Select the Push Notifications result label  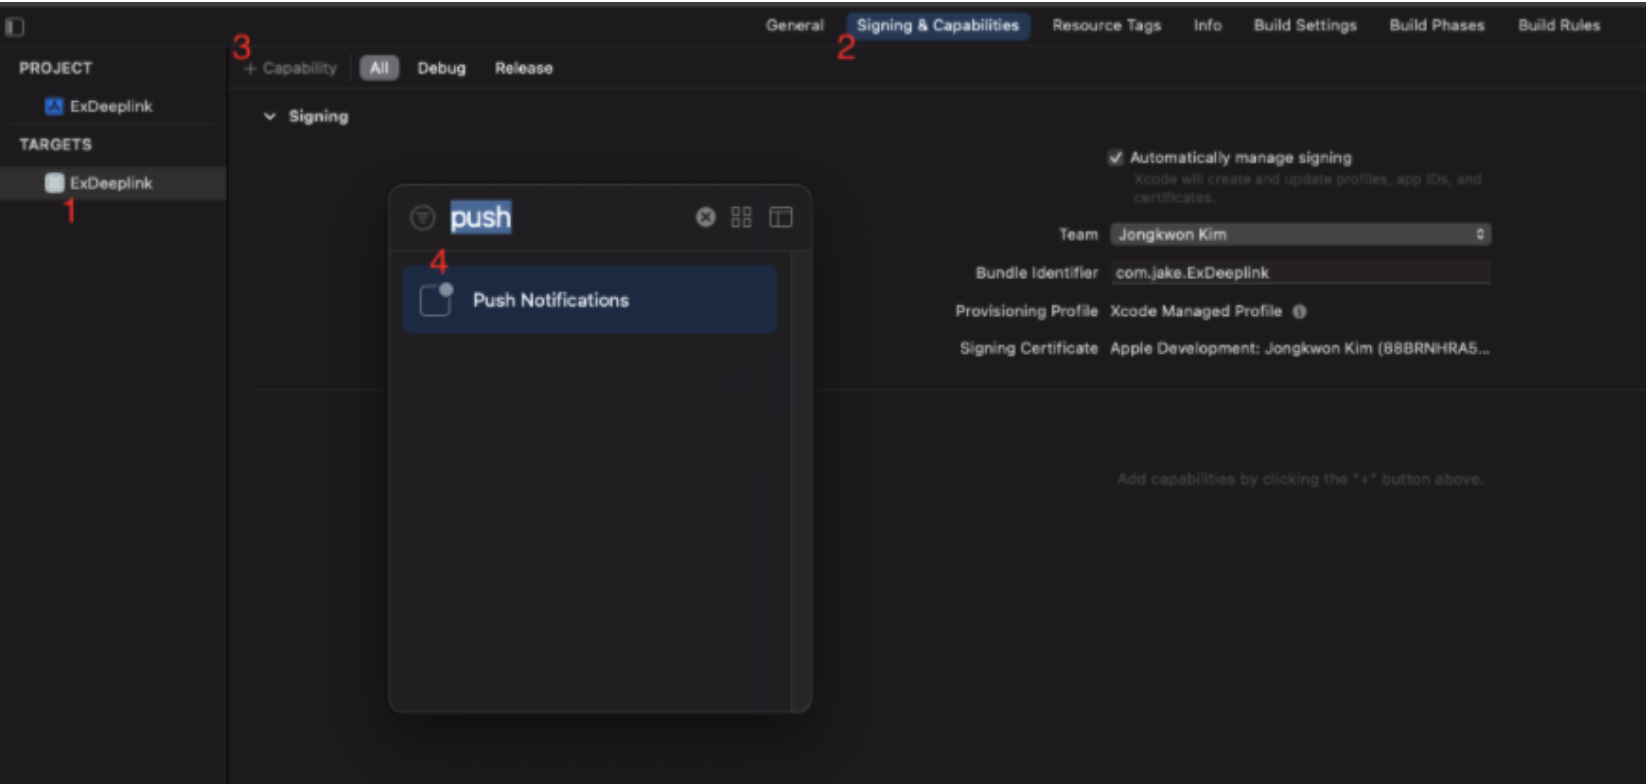pyautogui.click(x=551, y=300)
